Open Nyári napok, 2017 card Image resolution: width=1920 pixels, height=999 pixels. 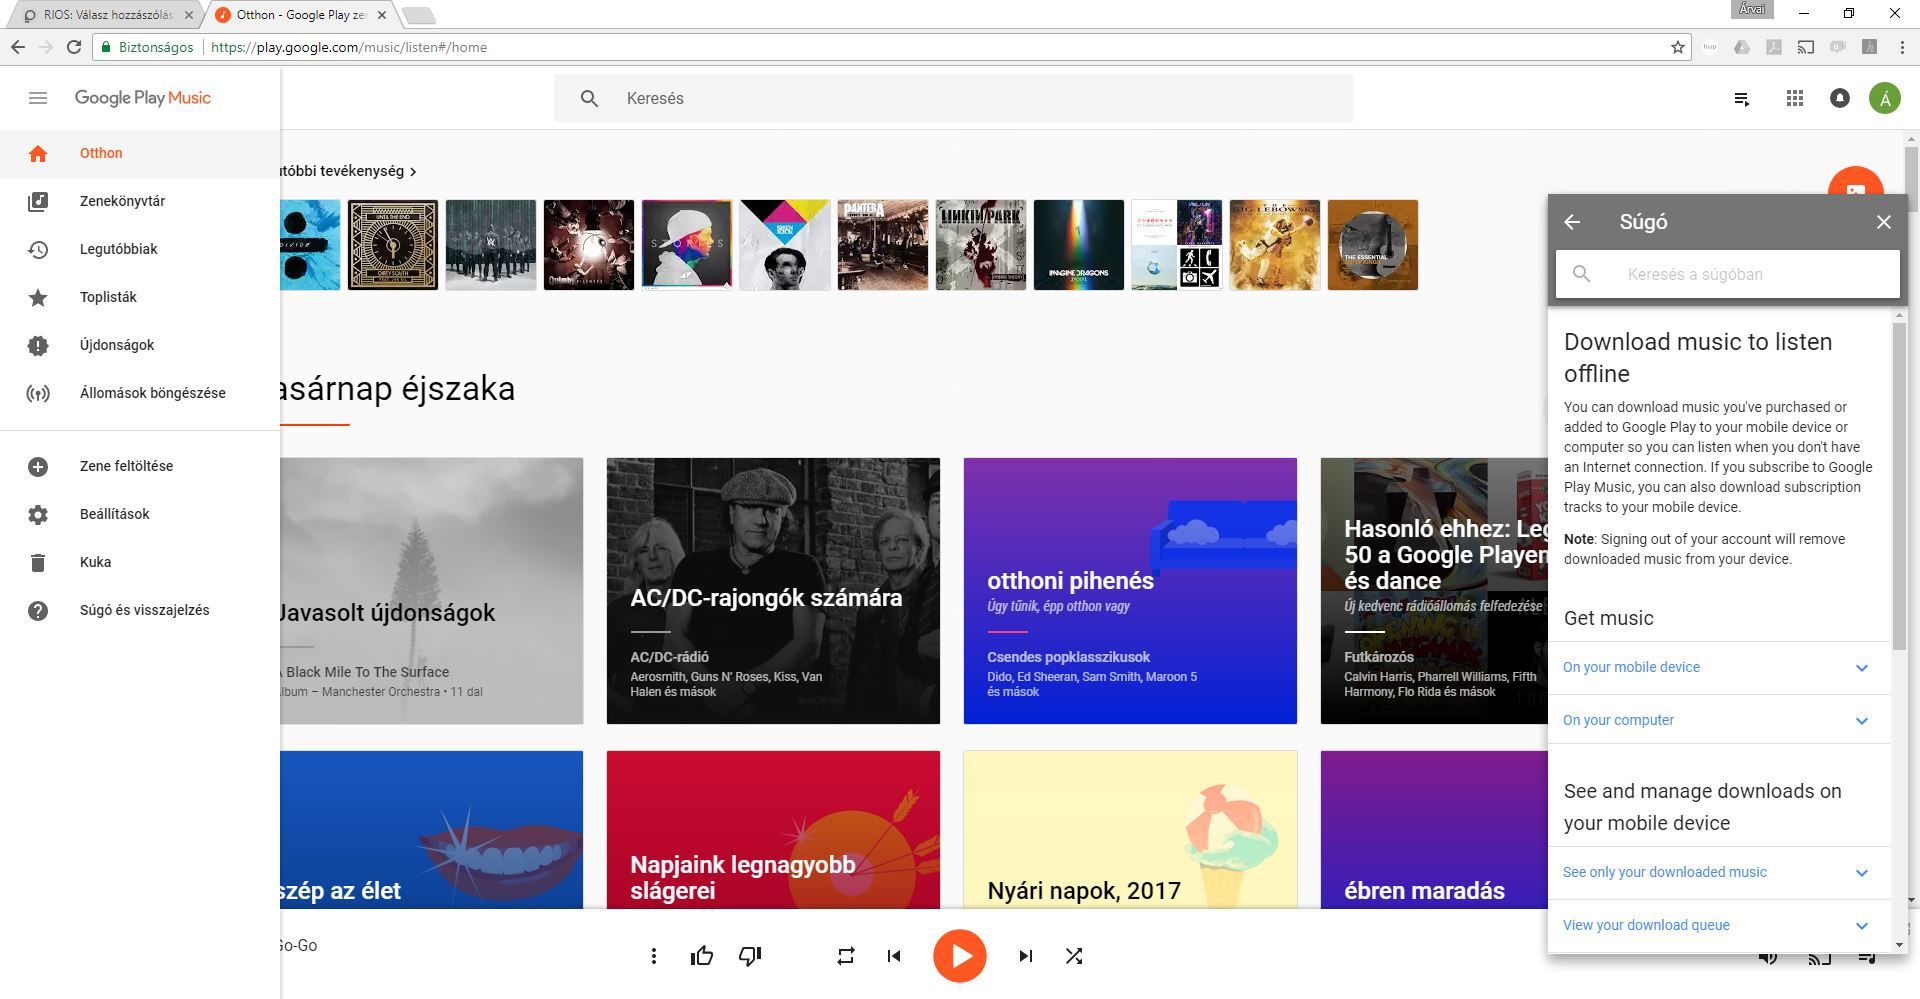pyautogui.click(x=1130, y=830)
